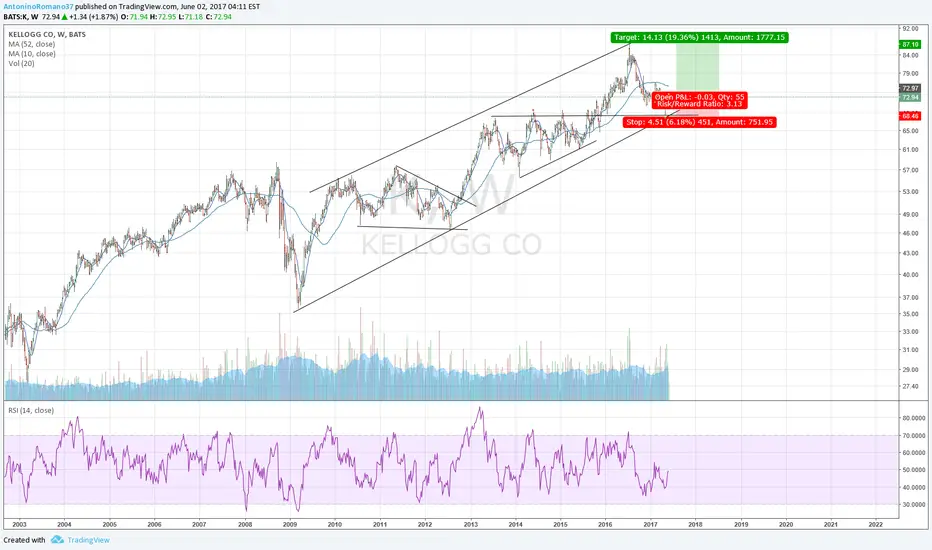
Task: Click the Created with footer text
Action: (24, 540)
